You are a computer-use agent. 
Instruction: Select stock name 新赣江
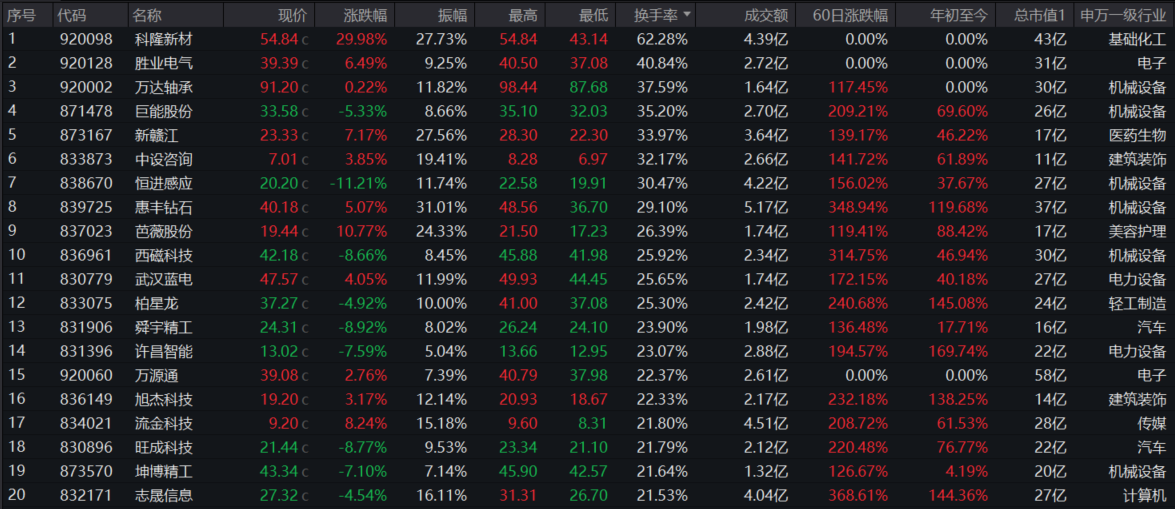[x=155, y=135]
